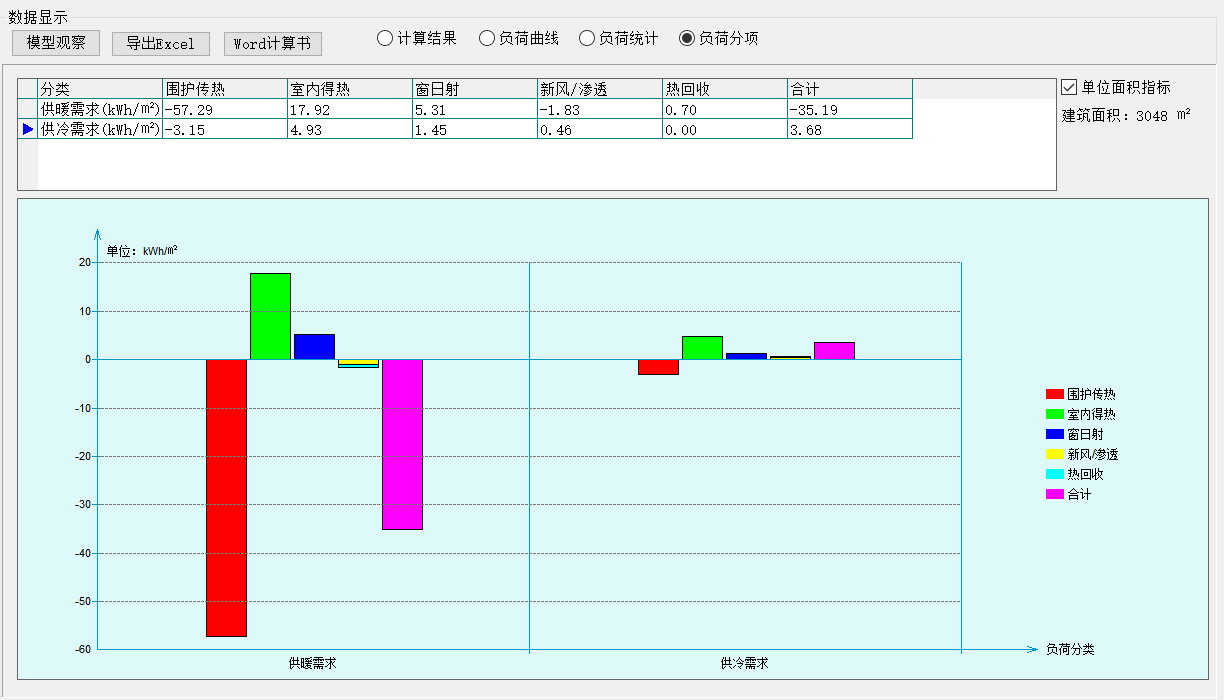
Task: Click the blue 窗日射 legend swatch
Action: coord(1054,434)
